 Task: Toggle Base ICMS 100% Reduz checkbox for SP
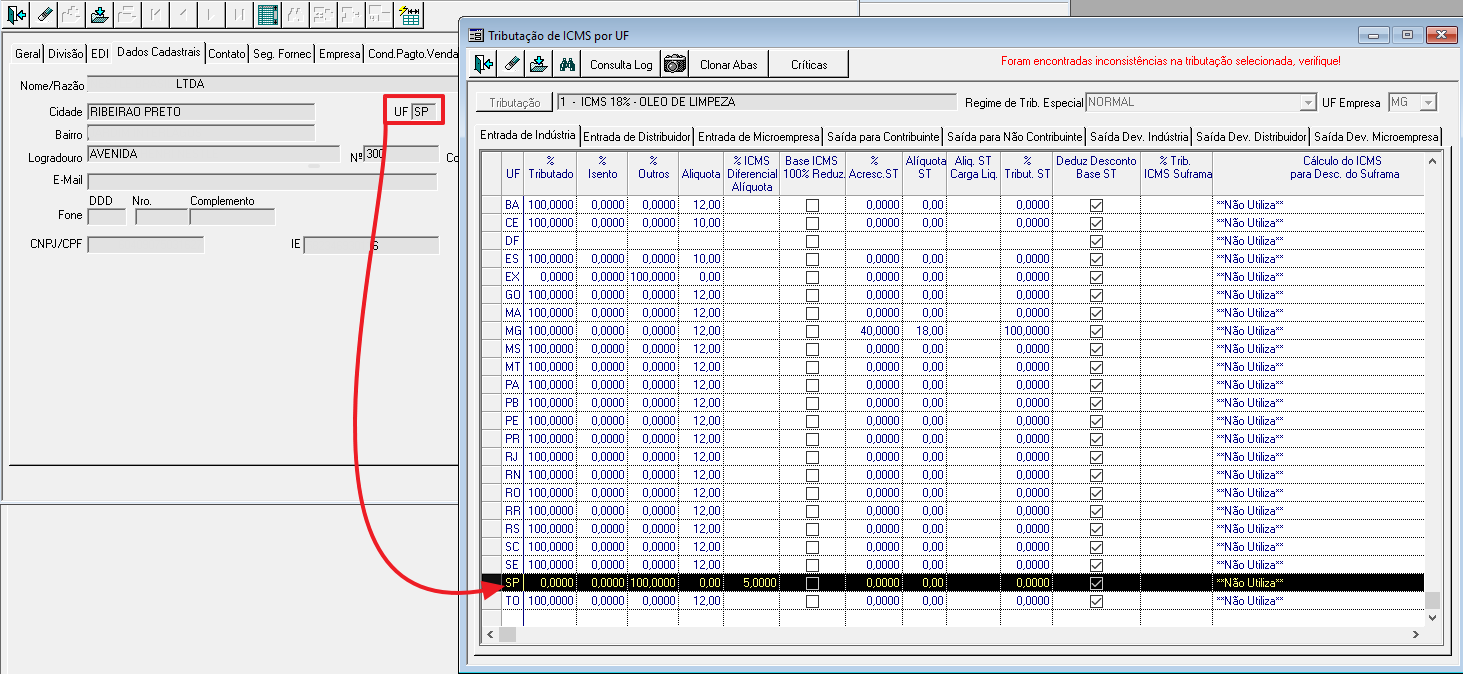[x=812, y=583]
